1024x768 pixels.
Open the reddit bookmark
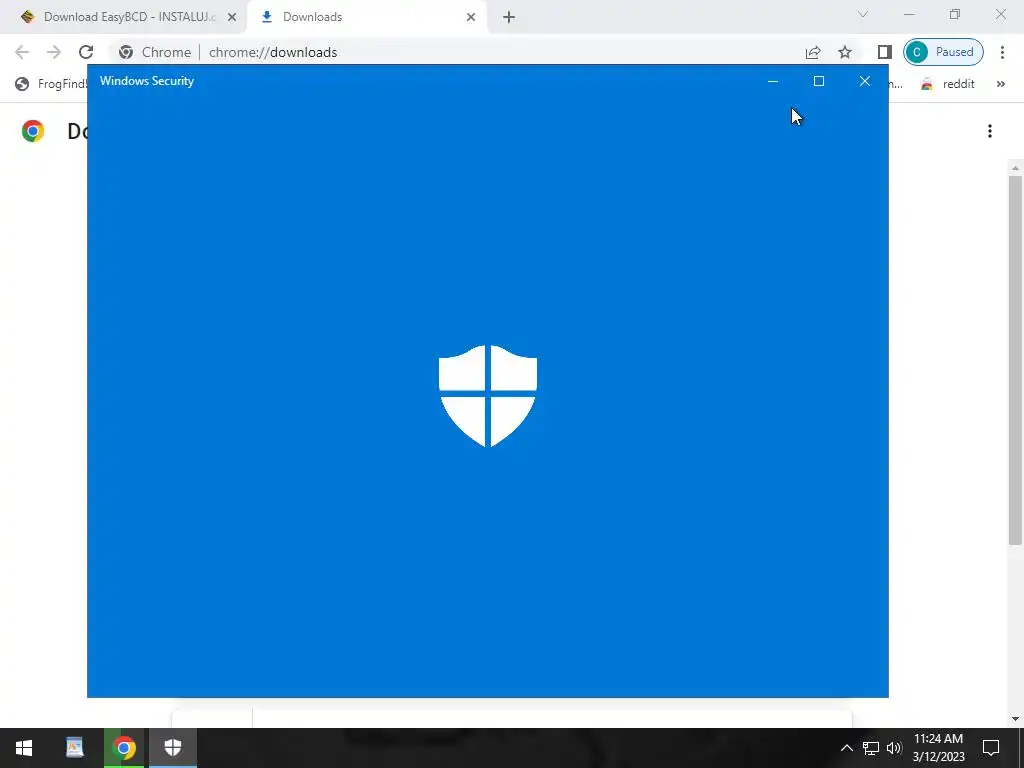pos(948,84)
